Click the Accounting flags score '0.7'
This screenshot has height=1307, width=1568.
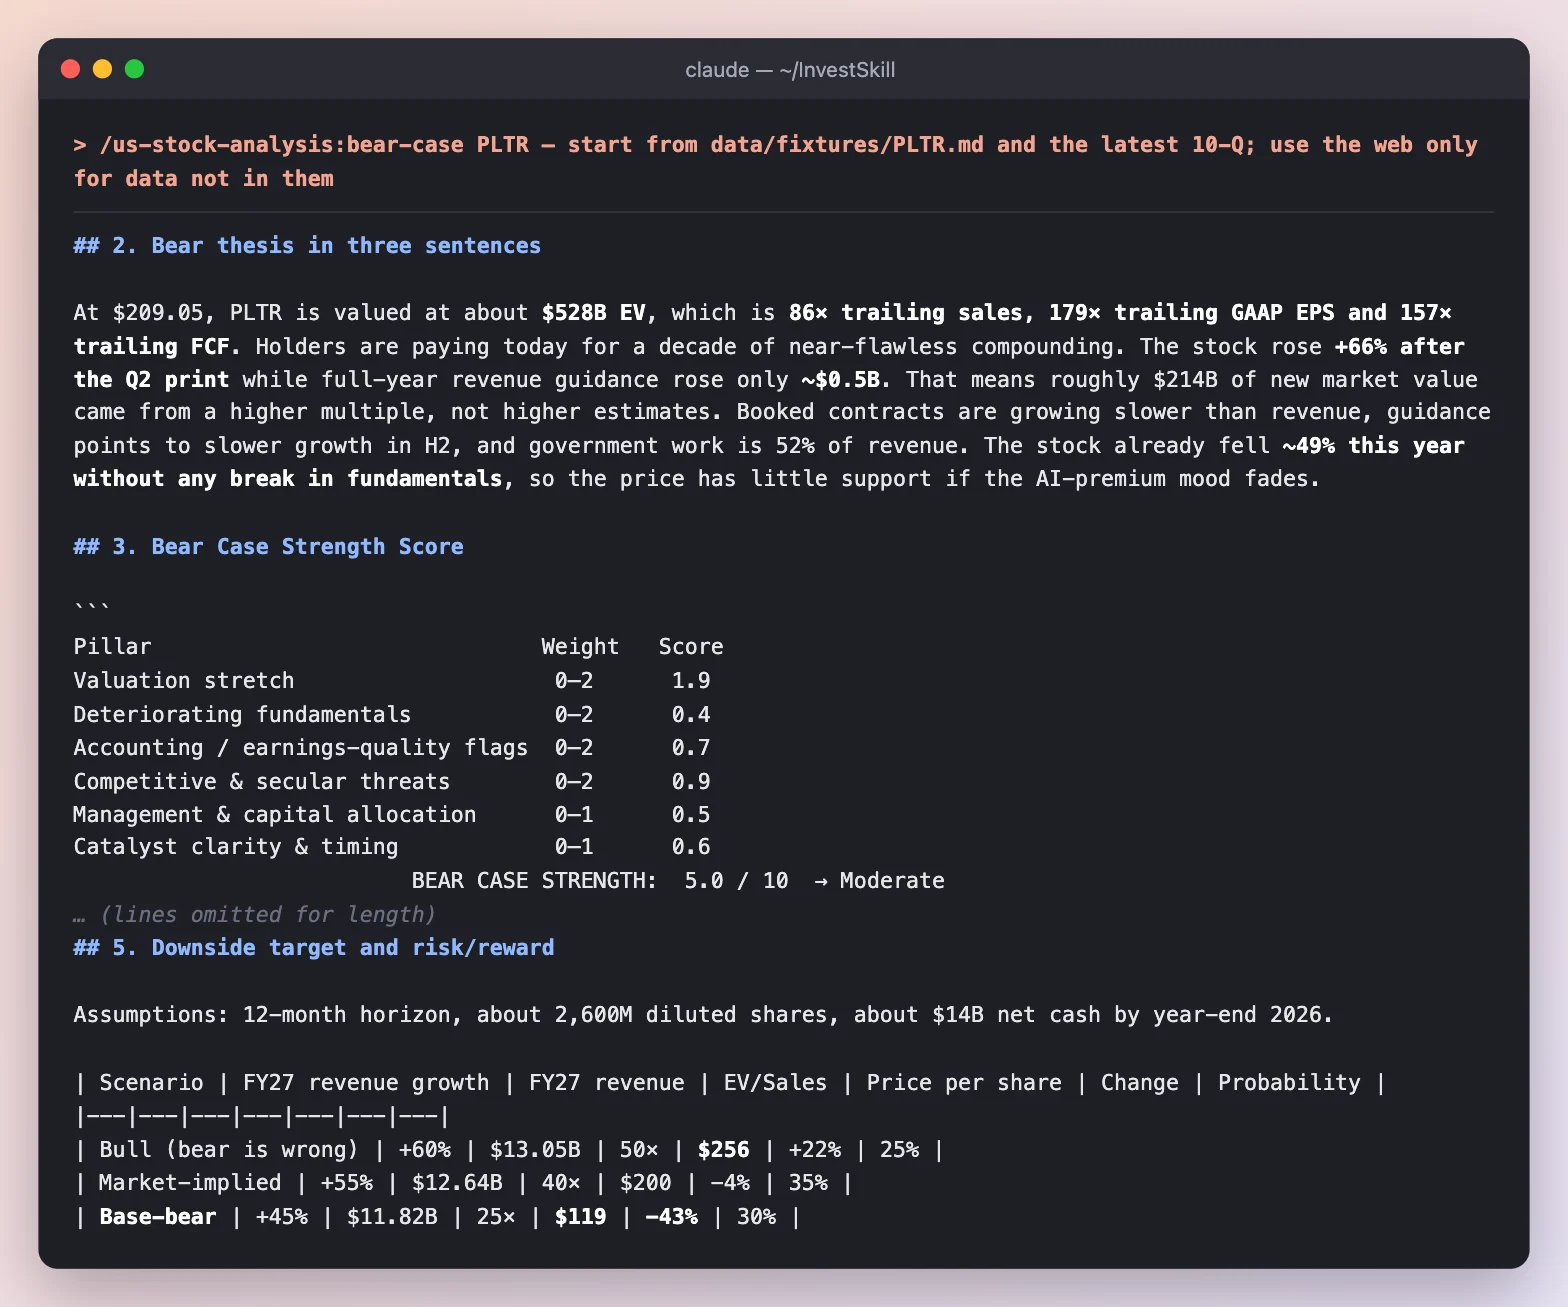691,748
